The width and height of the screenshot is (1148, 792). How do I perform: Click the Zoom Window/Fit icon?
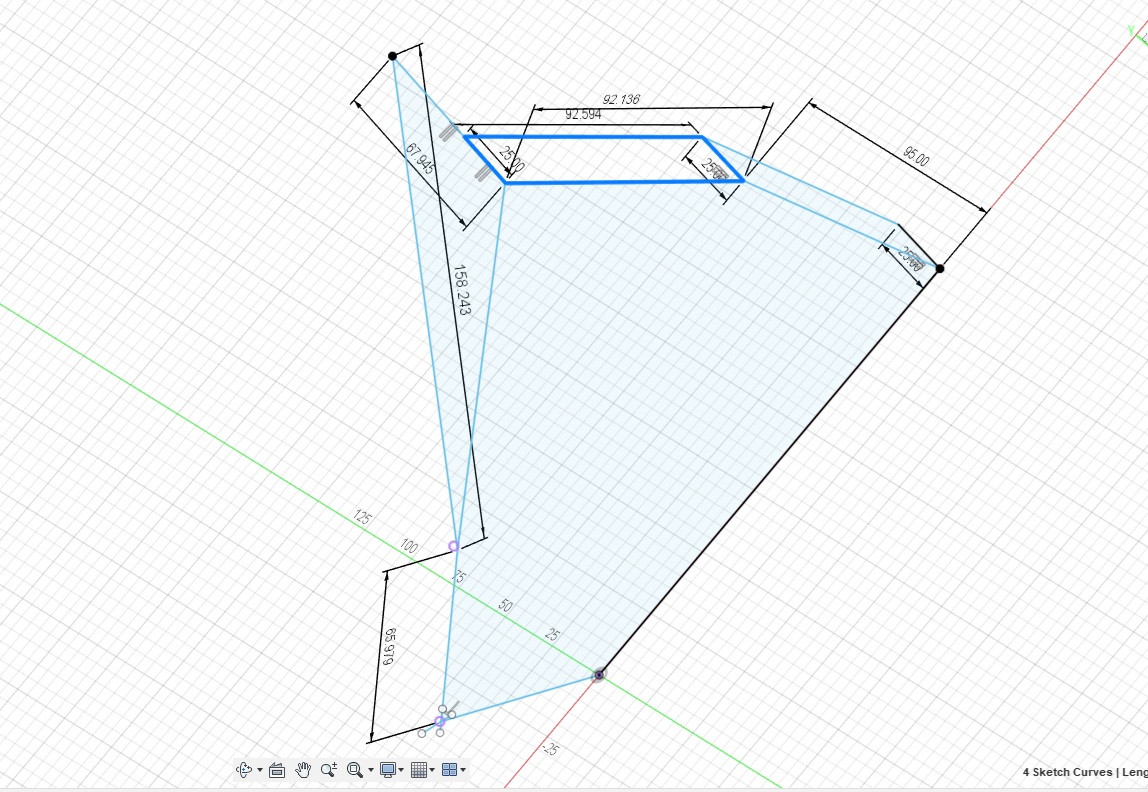[x=354, y=769]
